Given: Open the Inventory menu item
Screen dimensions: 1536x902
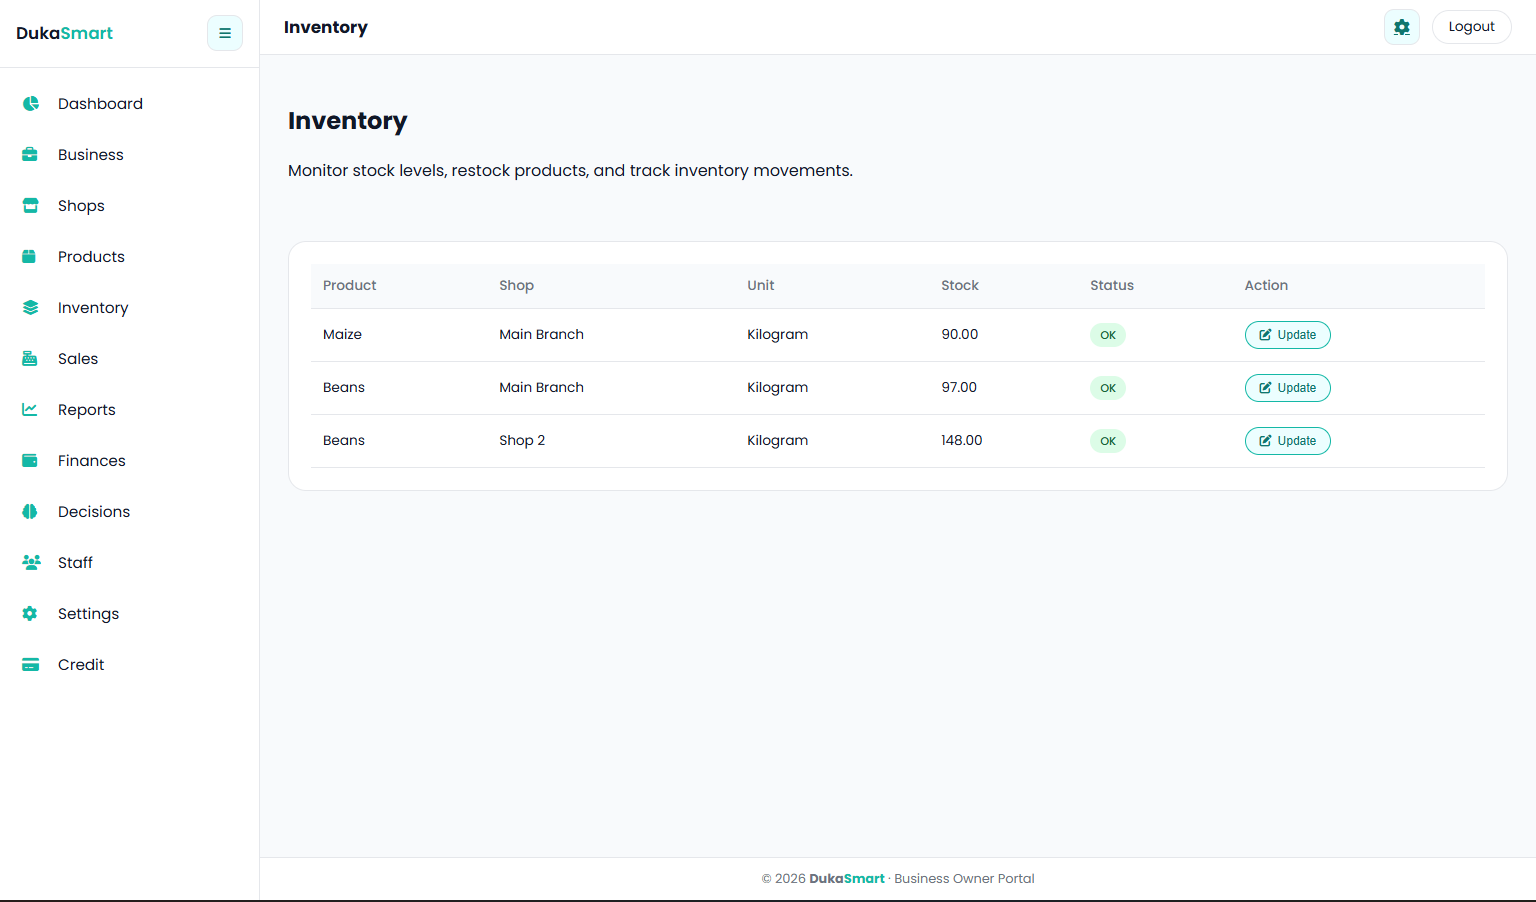Looking at the screenshot, I should tap(92, 308).
